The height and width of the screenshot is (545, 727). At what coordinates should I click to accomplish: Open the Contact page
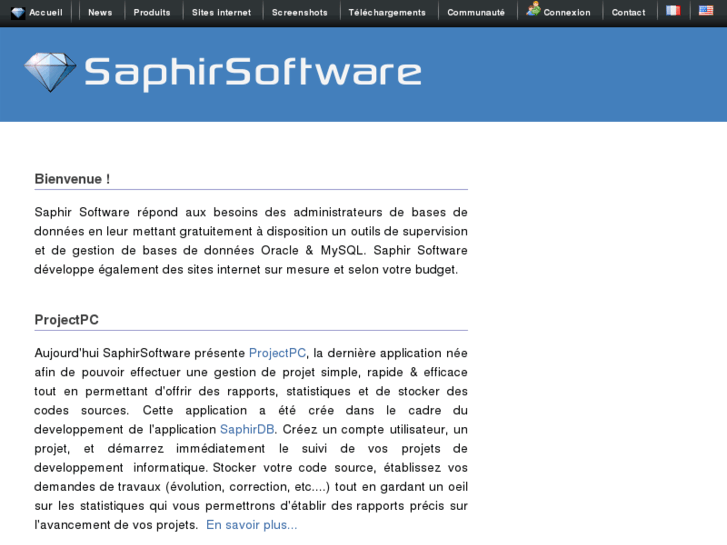(x=628, y=13)
